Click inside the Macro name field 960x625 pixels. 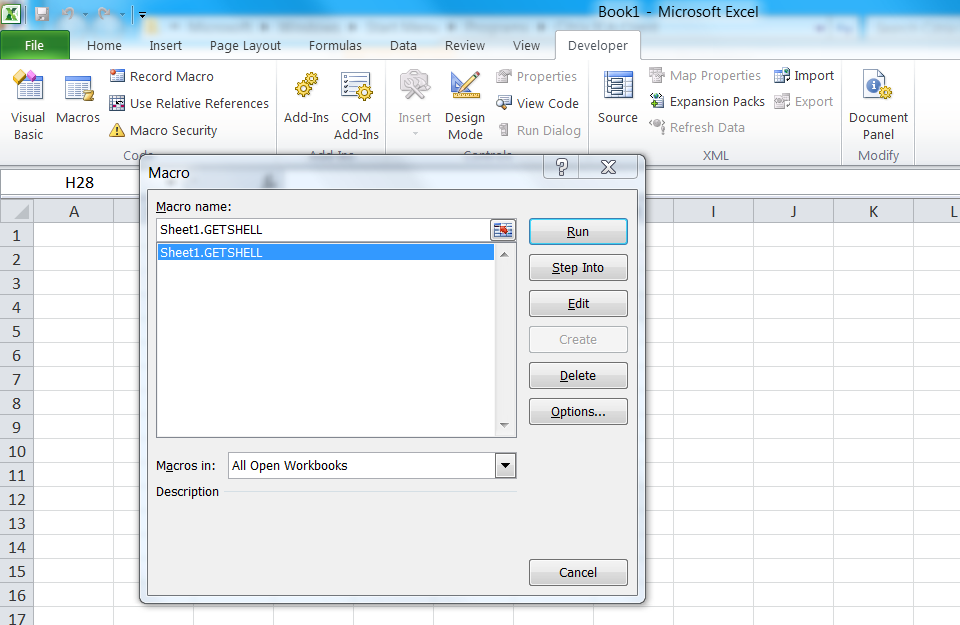[320, 229]
